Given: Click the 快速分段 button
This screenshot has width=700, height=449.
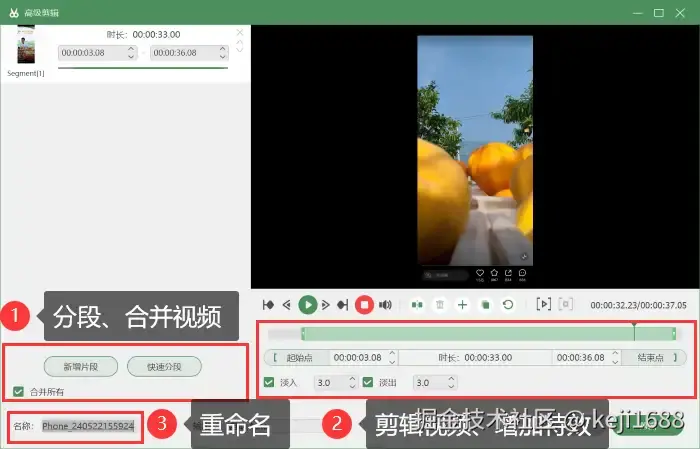Looking at the screenshot, I should tap(164, 367).
